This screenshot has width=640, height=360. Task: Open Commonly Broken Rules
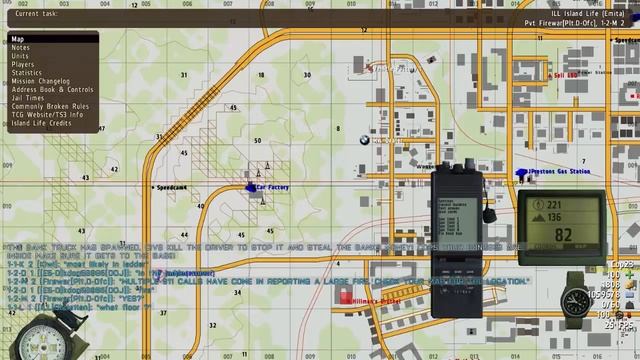pyautogui.click(x=50, y=107)
